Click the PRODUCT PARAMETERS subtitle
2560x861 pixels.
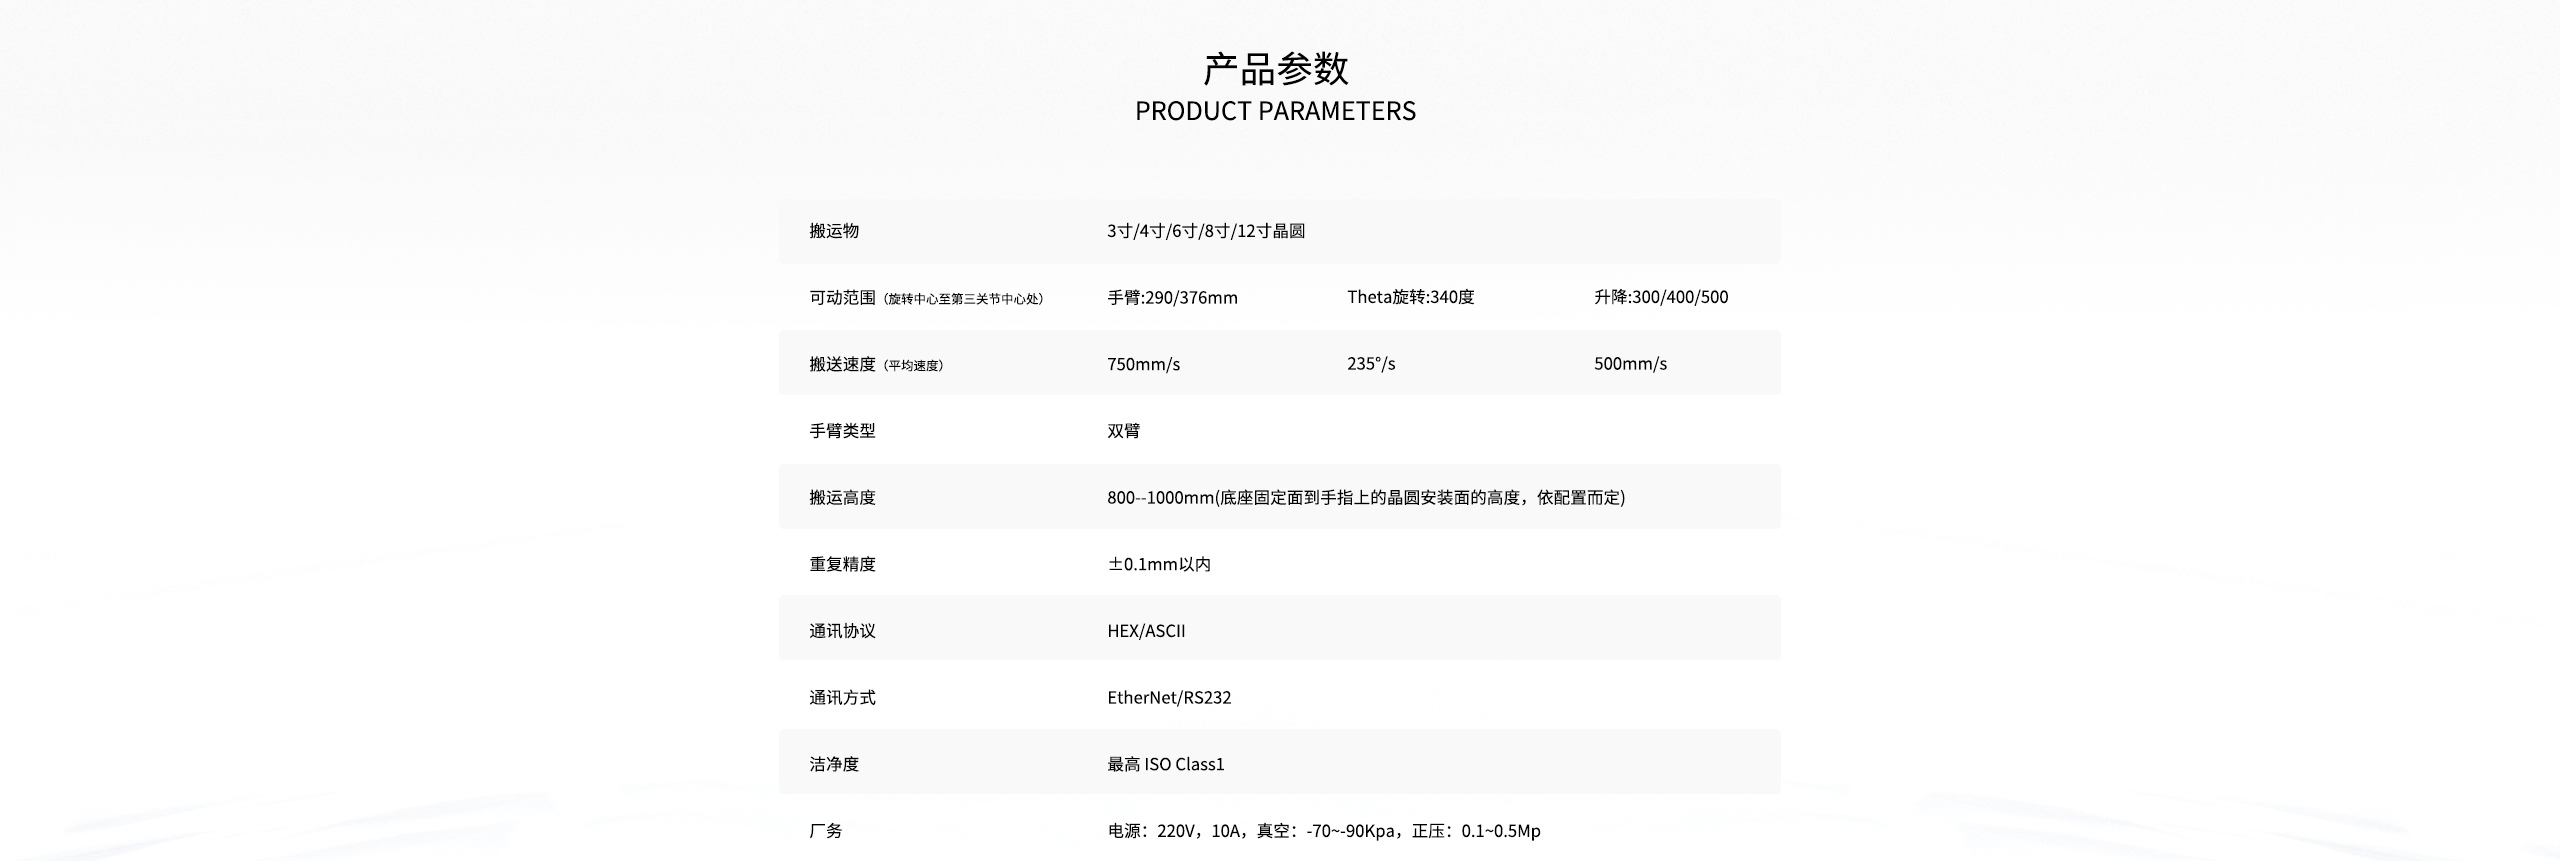(x=1275, y=111)
